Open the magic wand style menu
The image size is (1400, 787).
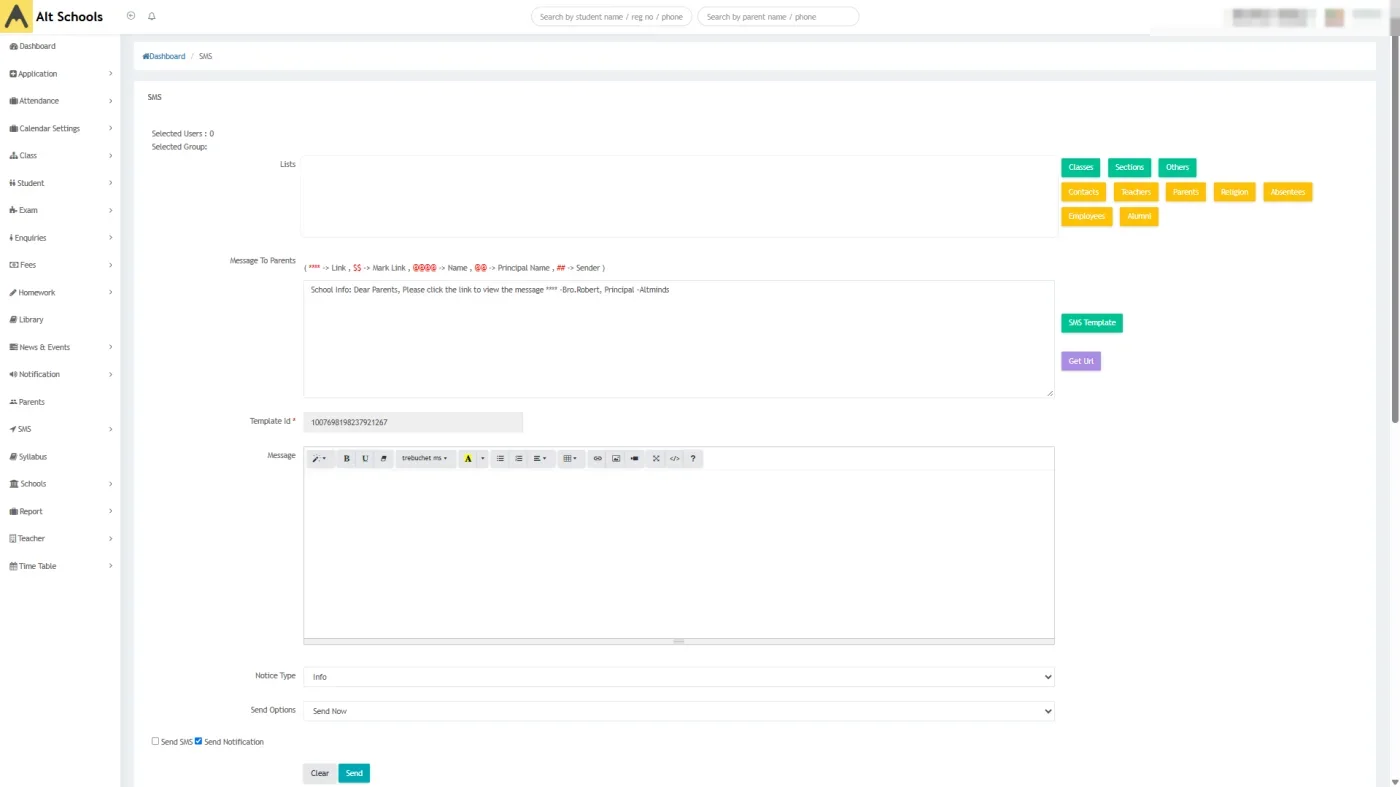click(x=319, y=458)
